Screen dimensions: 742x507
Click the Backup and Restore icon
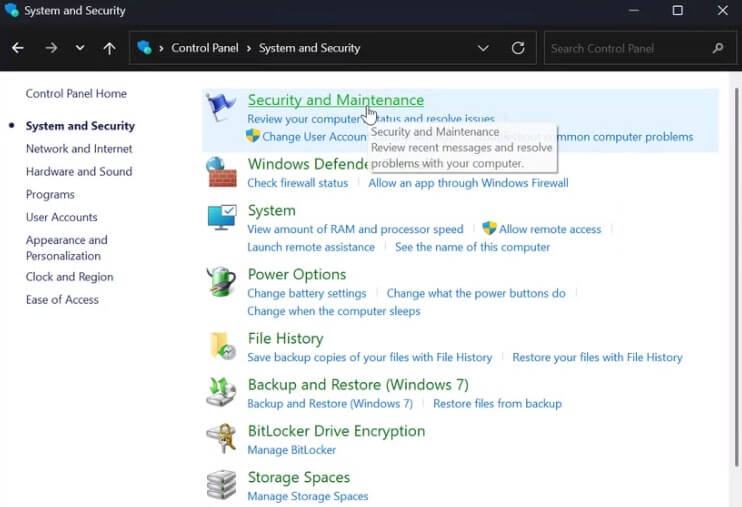221,392
